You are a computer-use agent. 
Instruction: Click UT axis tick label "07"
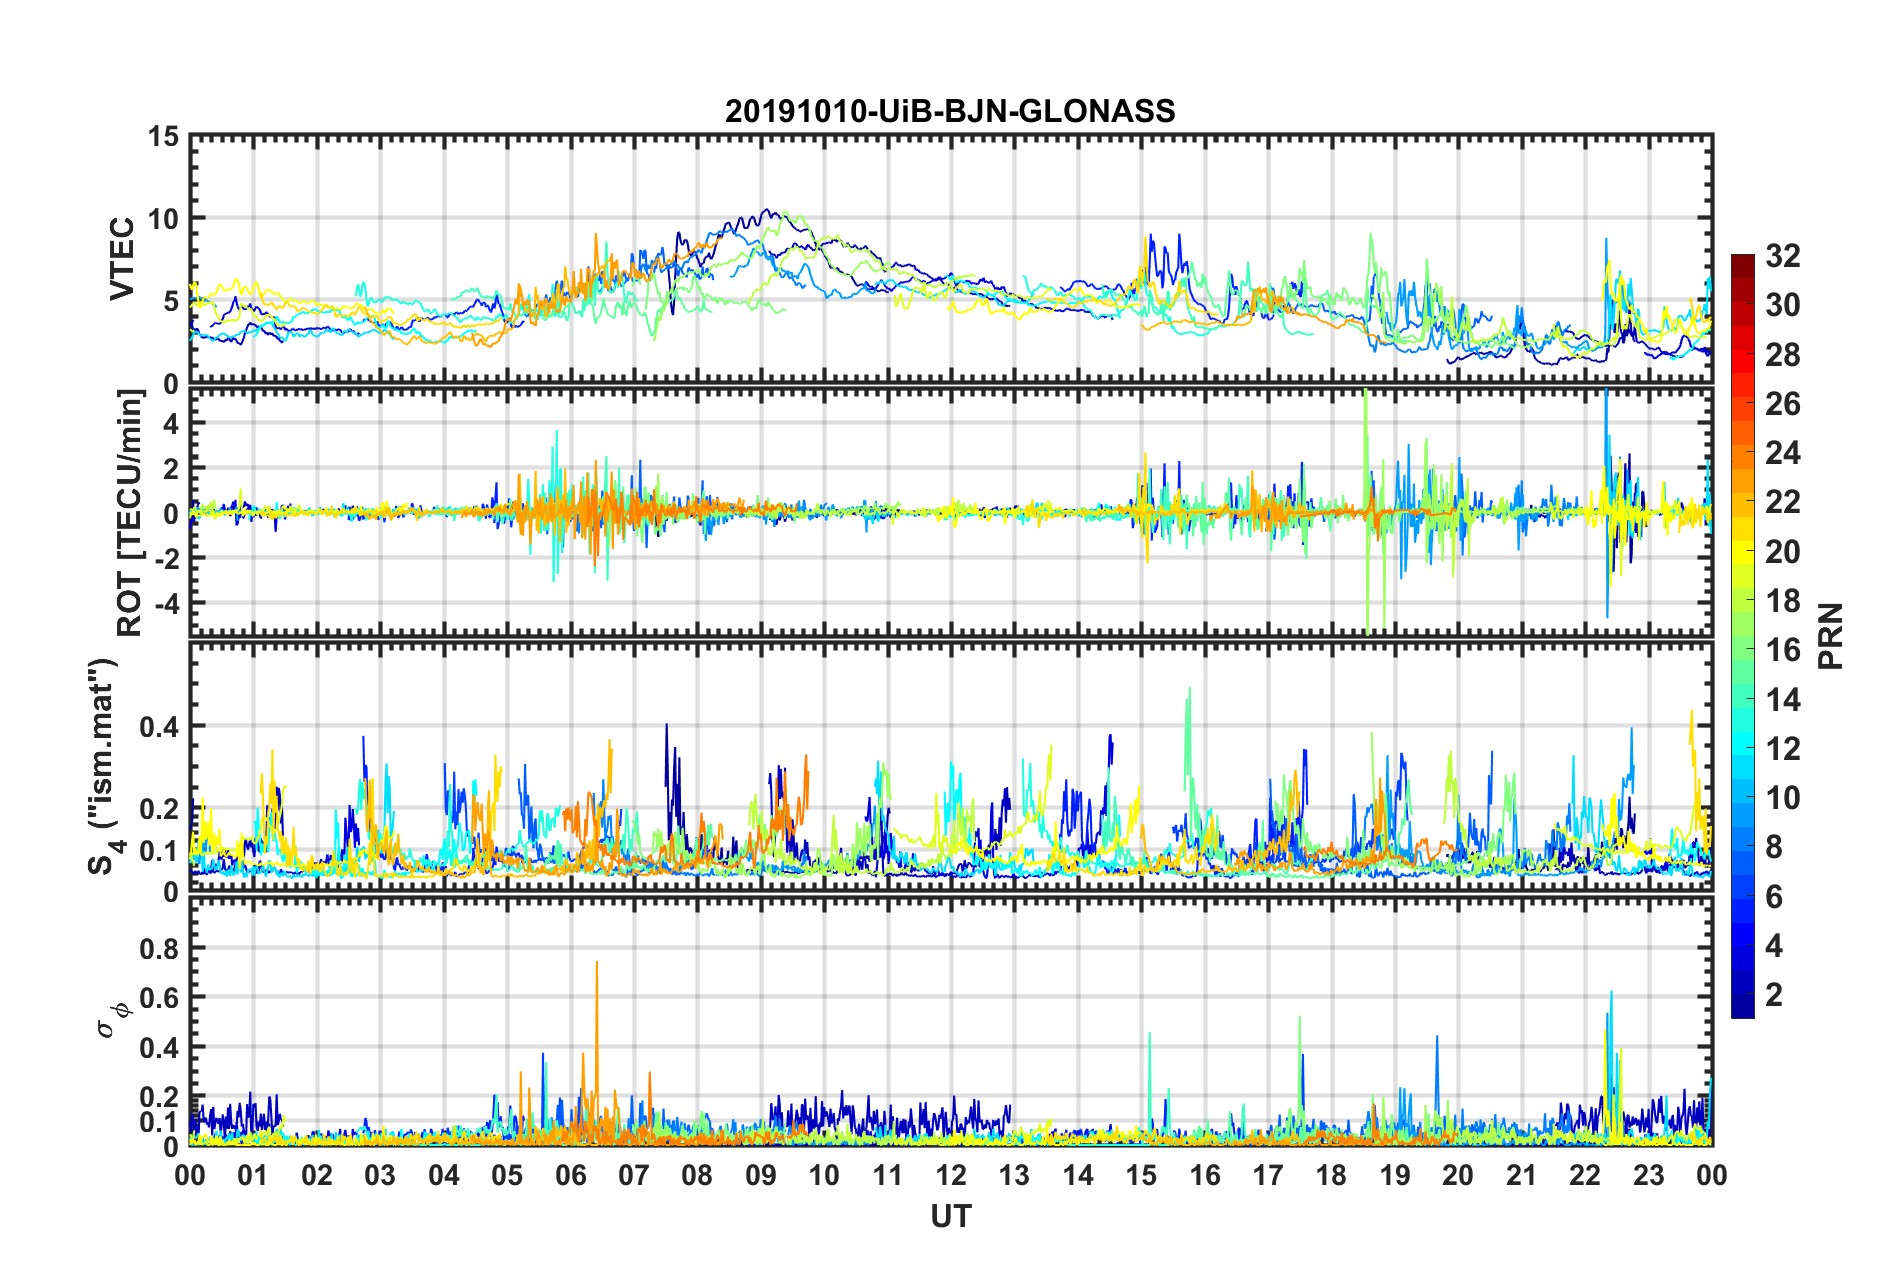634,1175
